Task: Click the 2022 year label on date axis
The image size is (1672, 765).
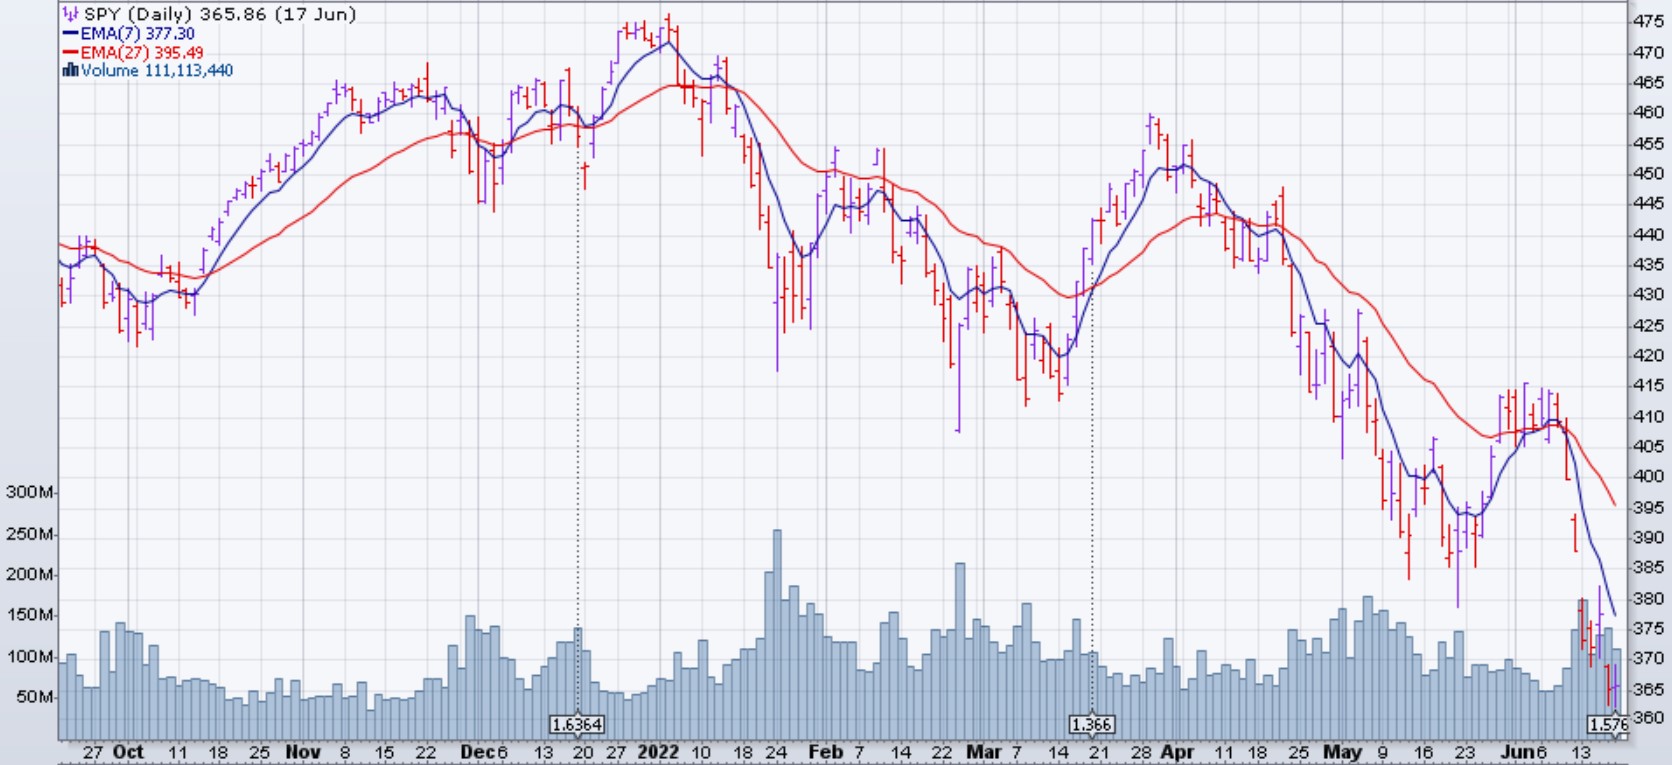Action: point(658,752)
